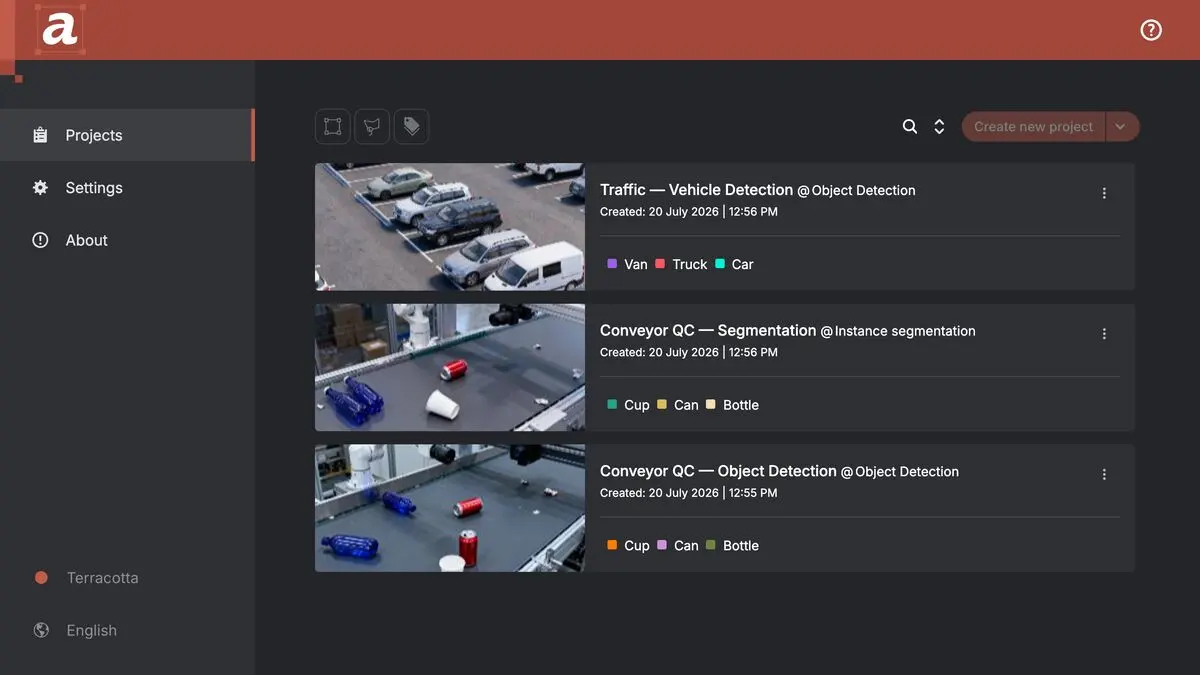
Task: Click Segmentation project's 'Created: 20 July 2026' text
Action: pyautogui.click(x=659, y=352)
